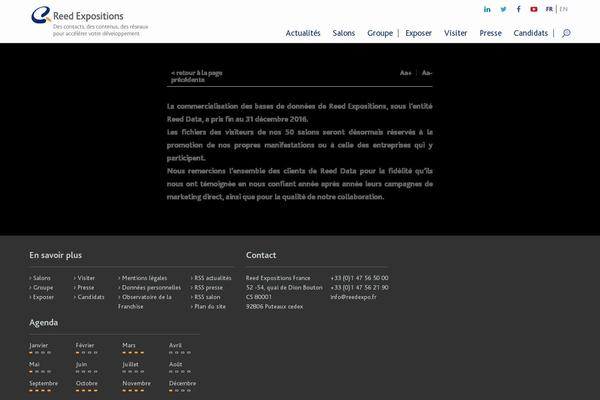This screenshot has width=600, height=400.
Task: Click the search magnifier icon
Action: (566, 33)
